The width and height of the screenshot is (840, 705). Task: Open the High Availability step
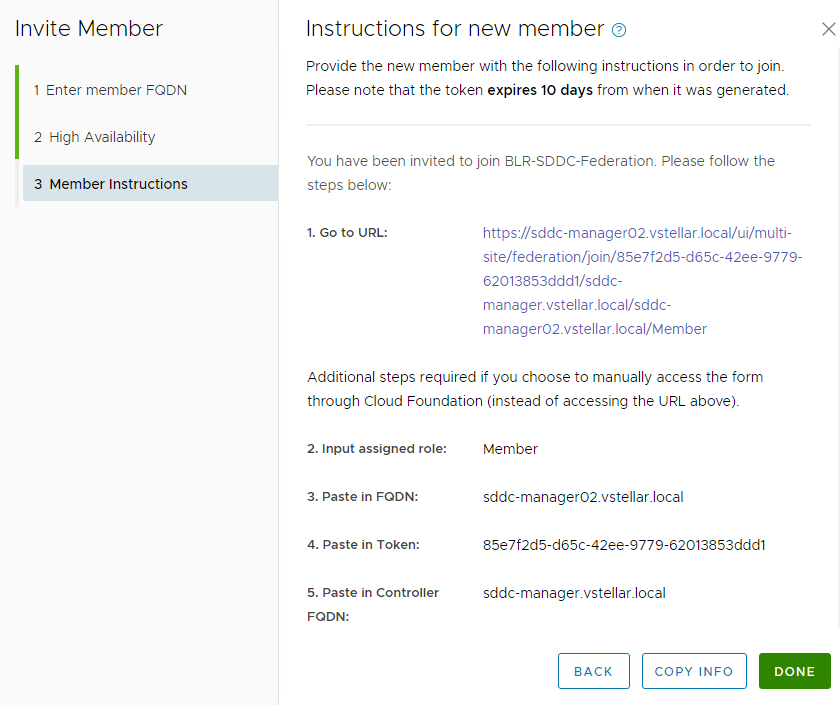94,137
